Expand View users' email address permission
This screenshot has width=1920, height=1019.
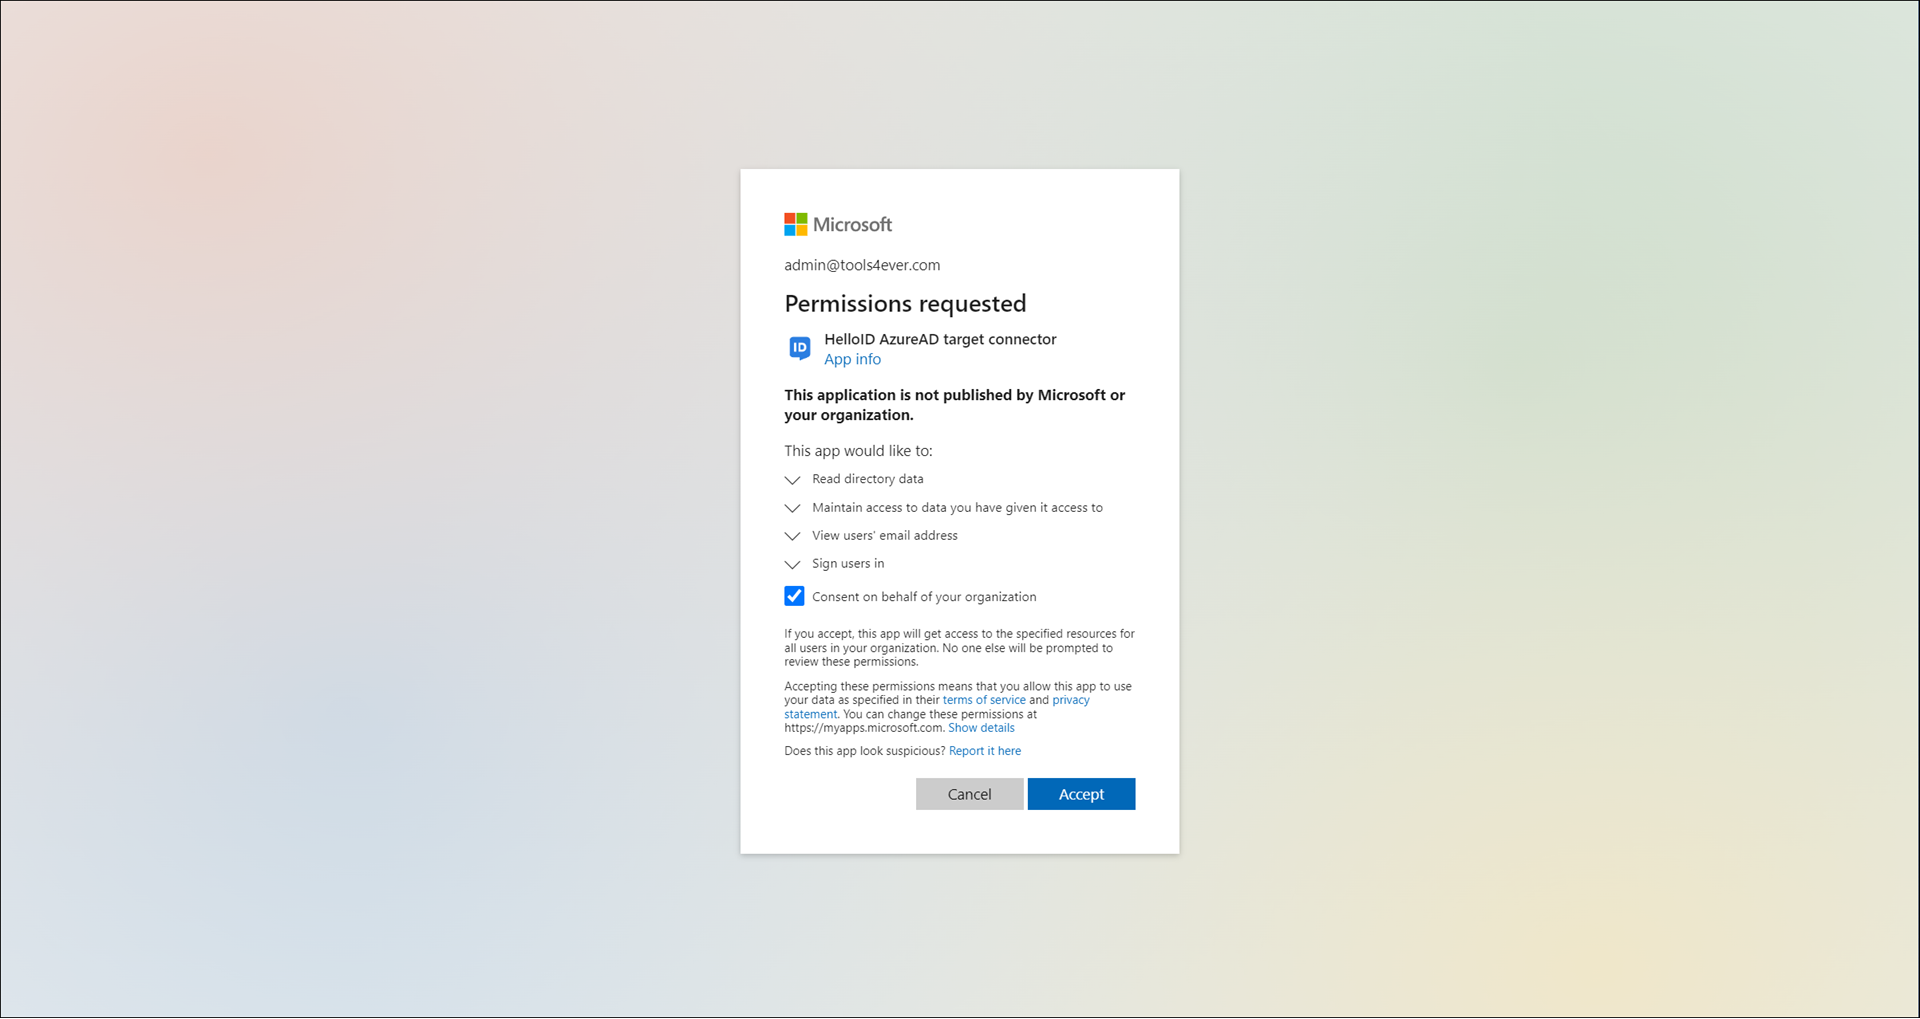[x=793, y=536]
